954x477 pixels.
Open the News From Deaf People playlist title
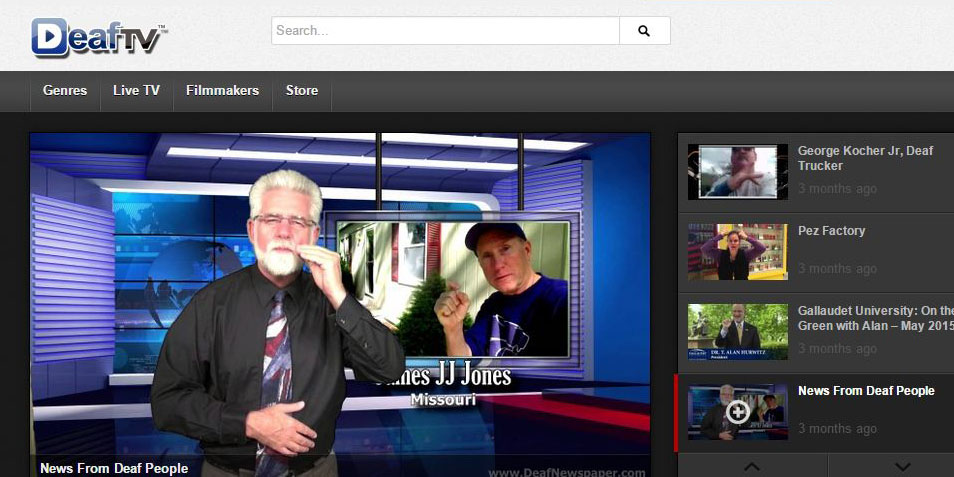[x=866, y=391]
